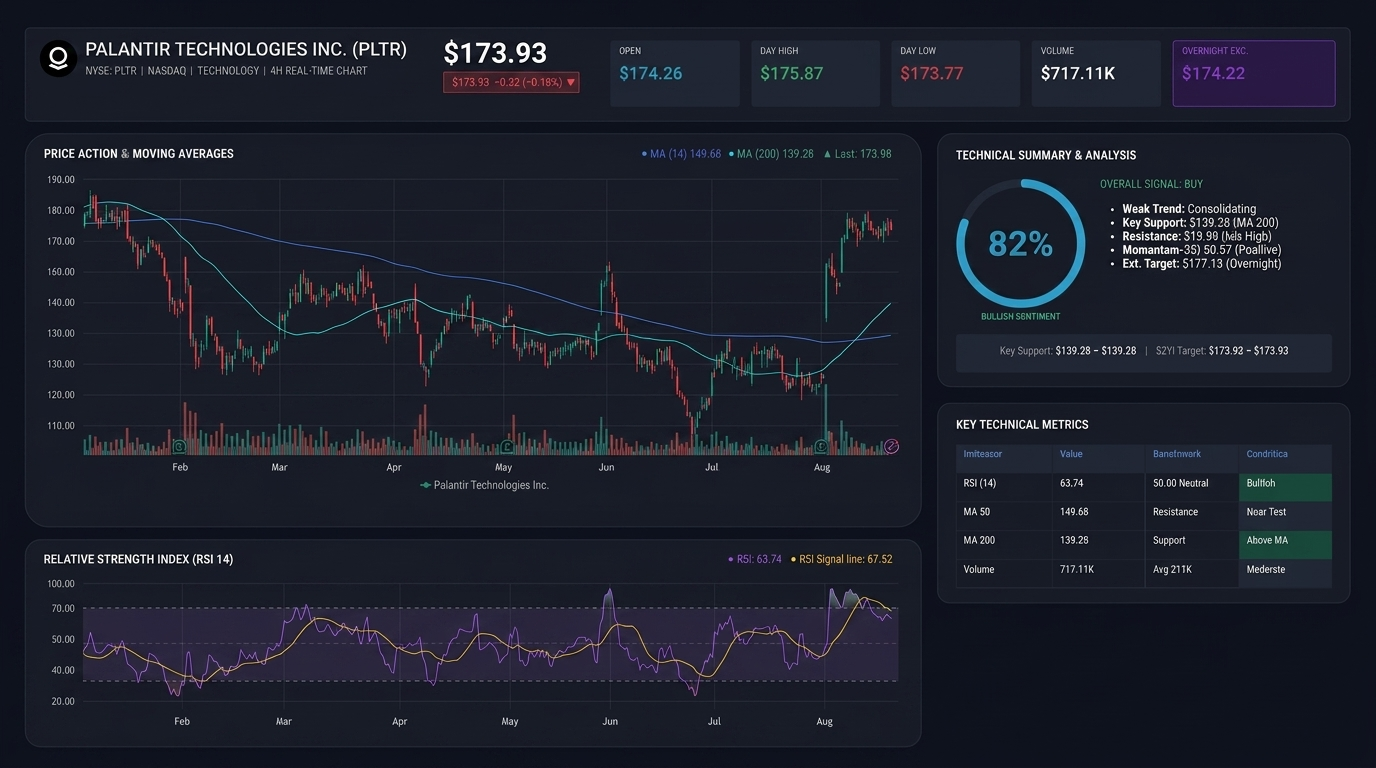
Task: Click the Palantir logo icon in header
Action: coord(58,59)
